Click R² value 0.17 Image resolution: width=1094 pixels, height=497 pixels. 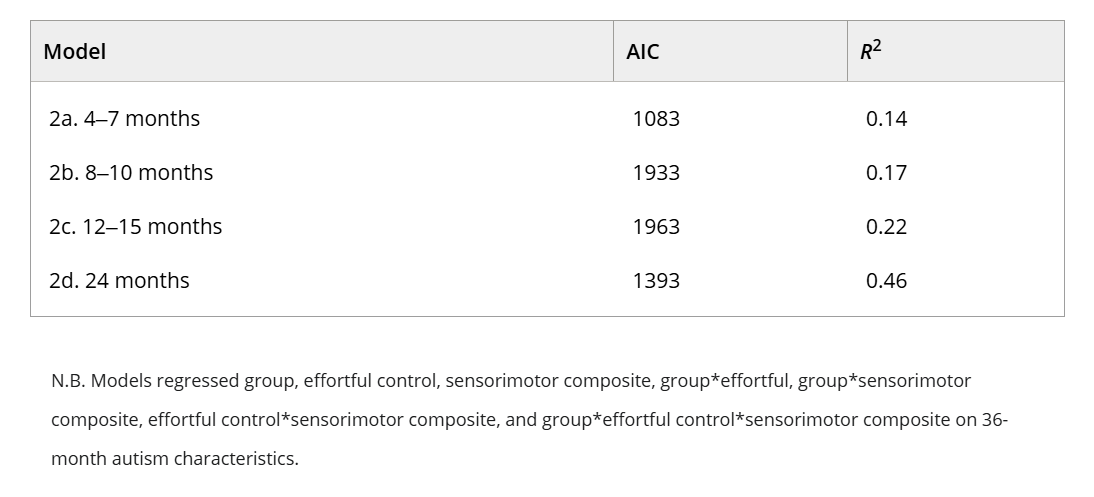[x=886, y=172]
